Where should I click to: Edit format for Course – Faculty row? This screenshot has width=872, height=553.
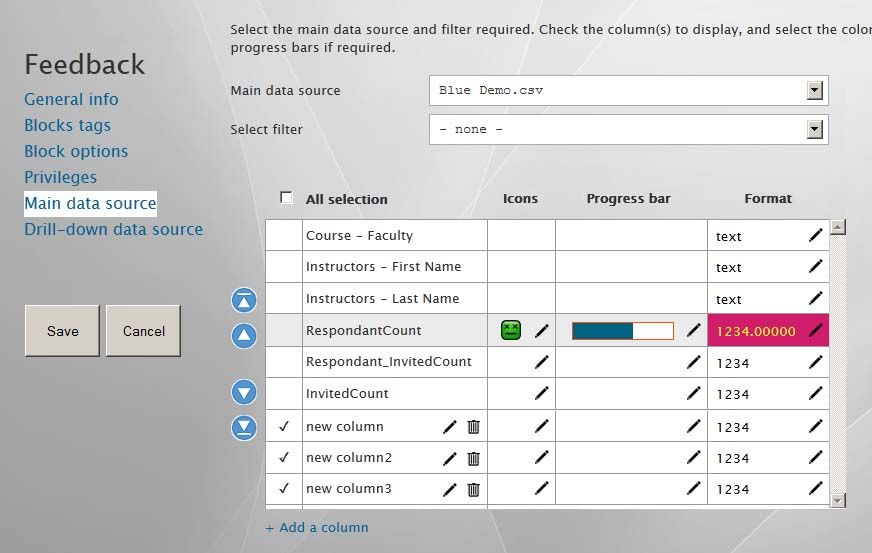[x=815, y=235]
